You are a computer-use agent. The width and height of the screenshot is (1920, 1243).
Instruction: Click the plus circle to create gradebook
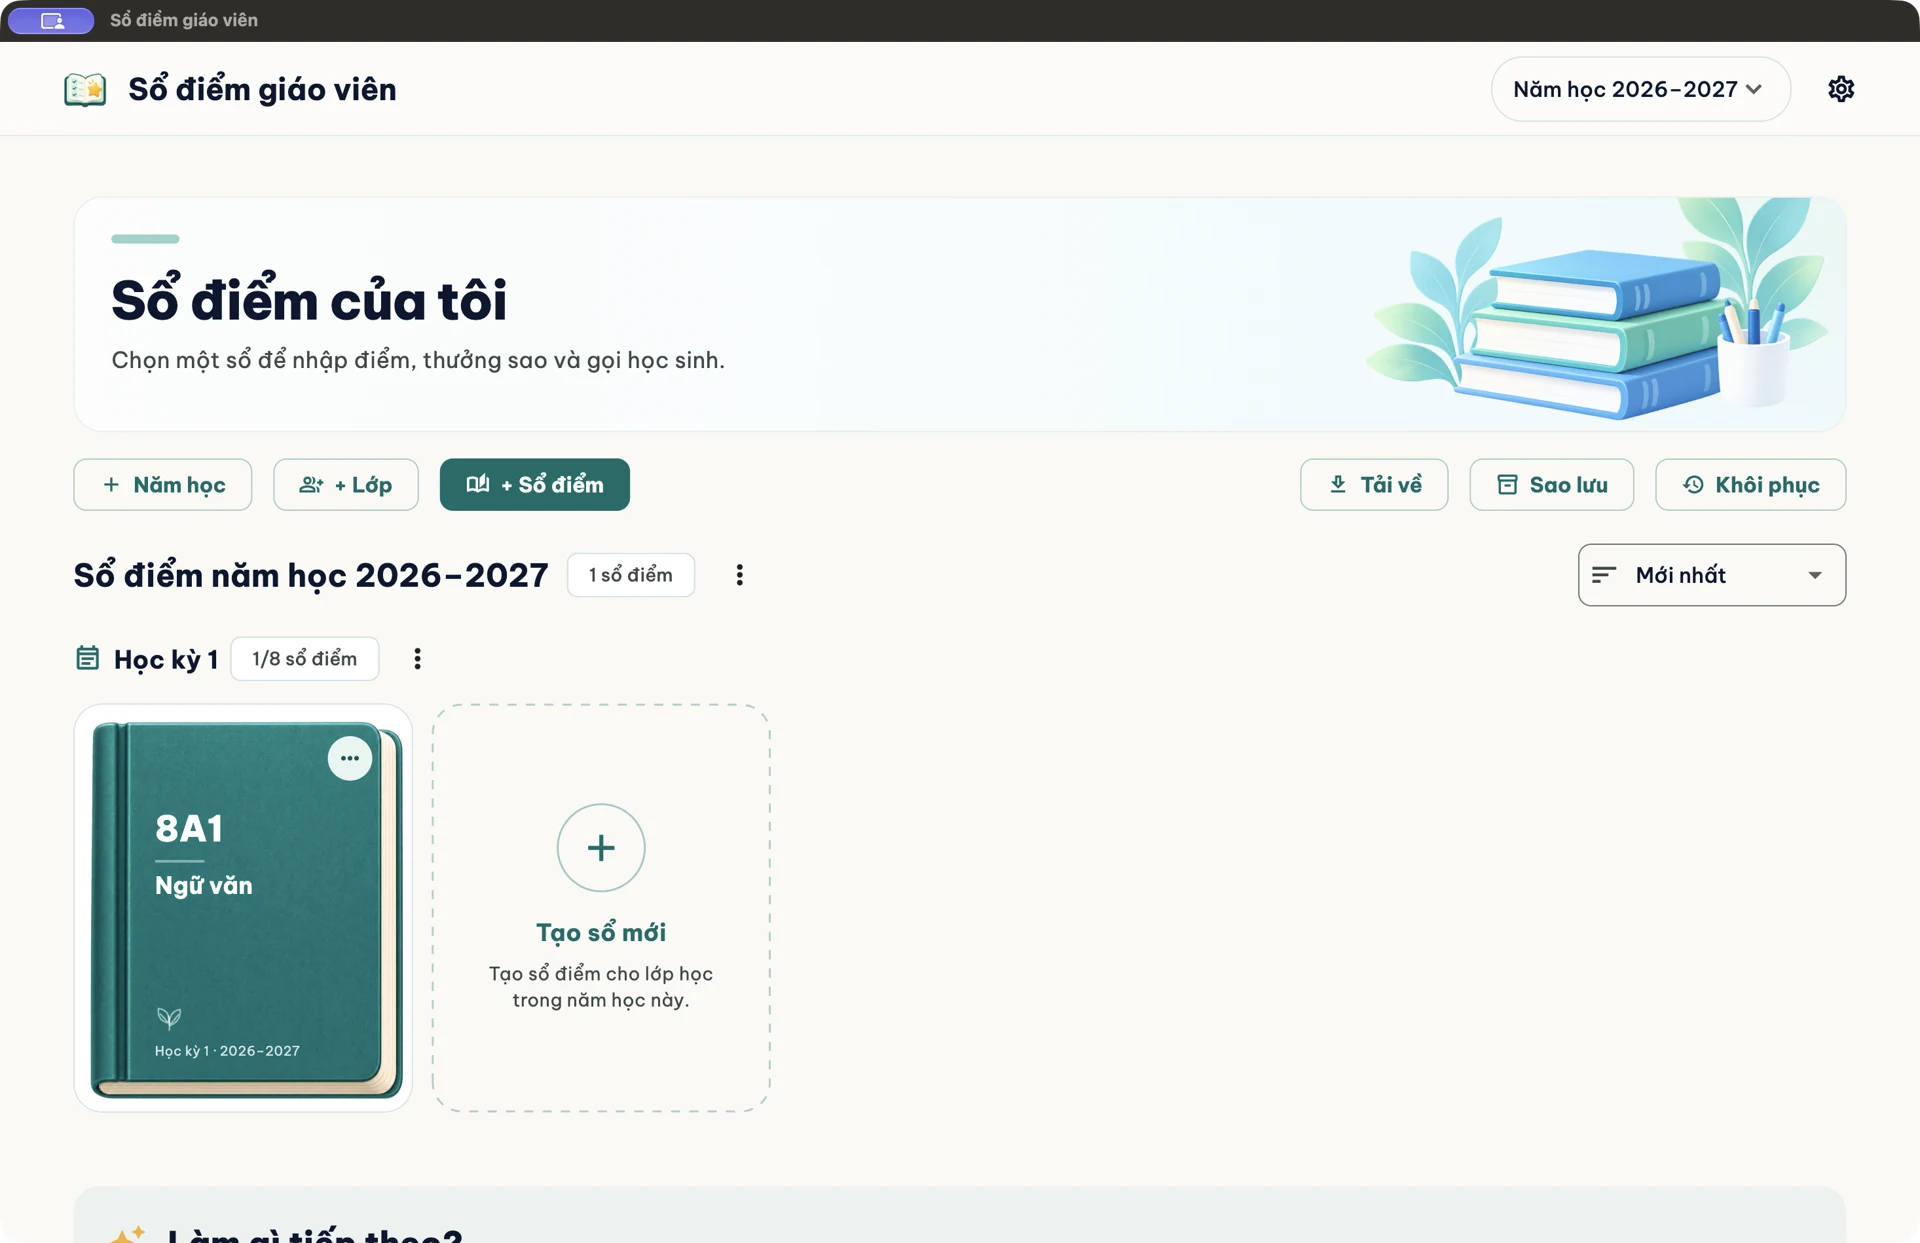tap(601, 848)
